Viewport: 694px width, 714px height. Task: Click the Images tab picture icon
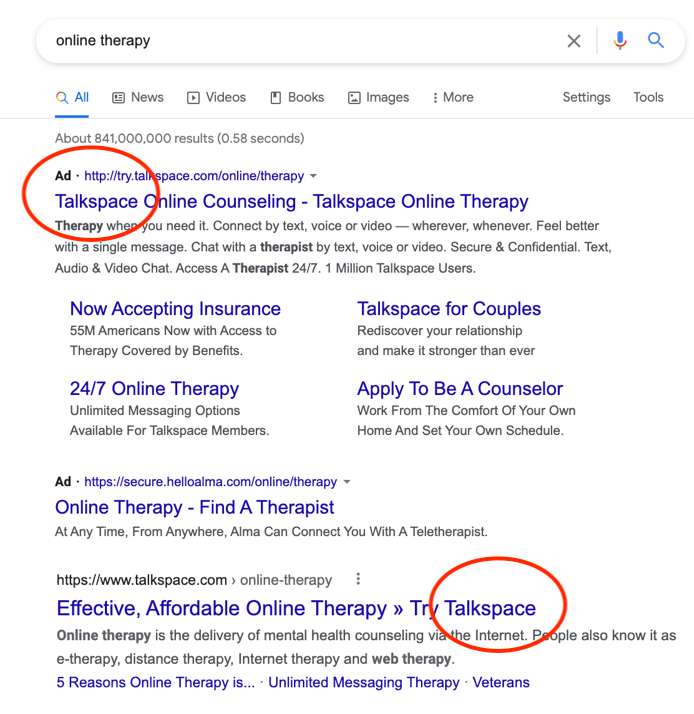pos(354,97)
